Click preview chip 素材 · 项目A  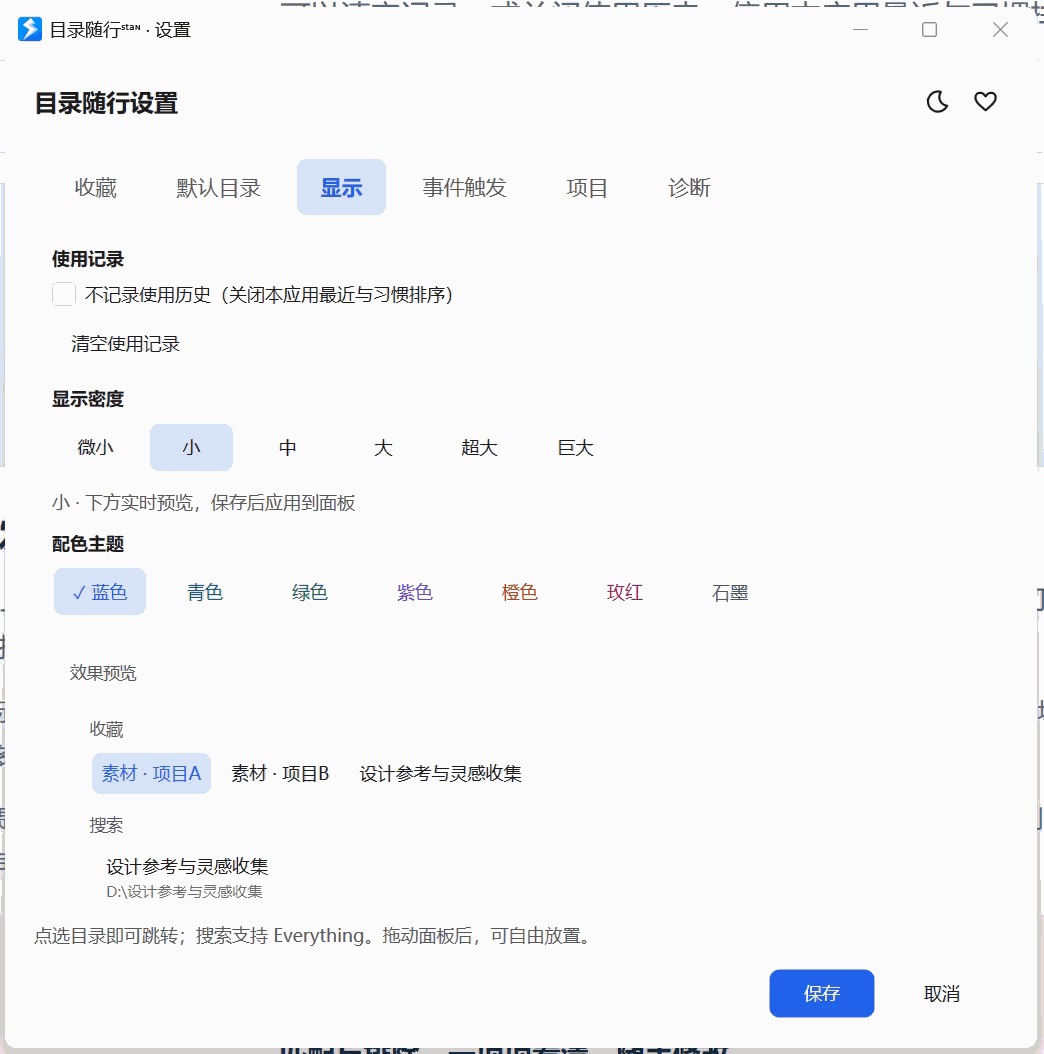[151, 774]
